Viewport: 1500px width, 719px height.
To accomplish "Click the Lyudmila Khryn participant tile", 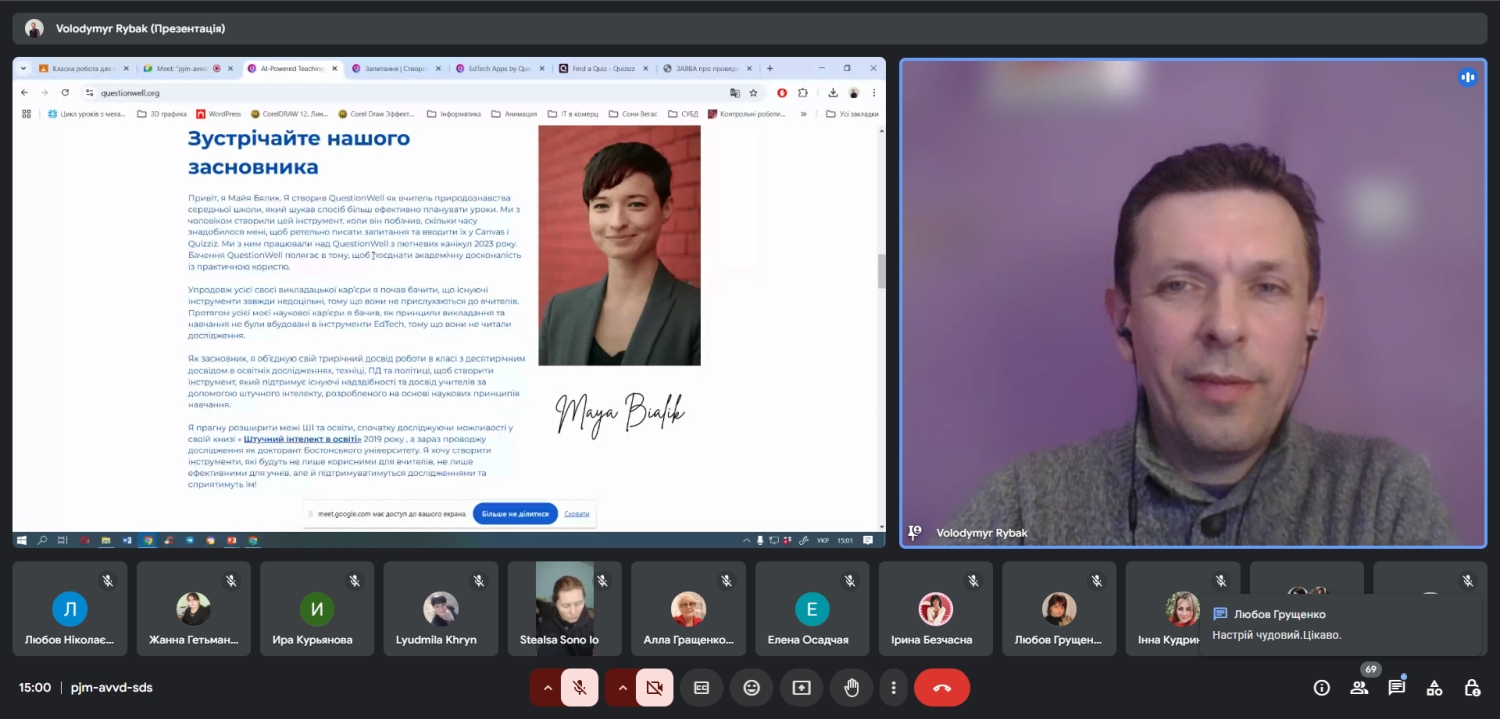I will click(x=441, y=608).
